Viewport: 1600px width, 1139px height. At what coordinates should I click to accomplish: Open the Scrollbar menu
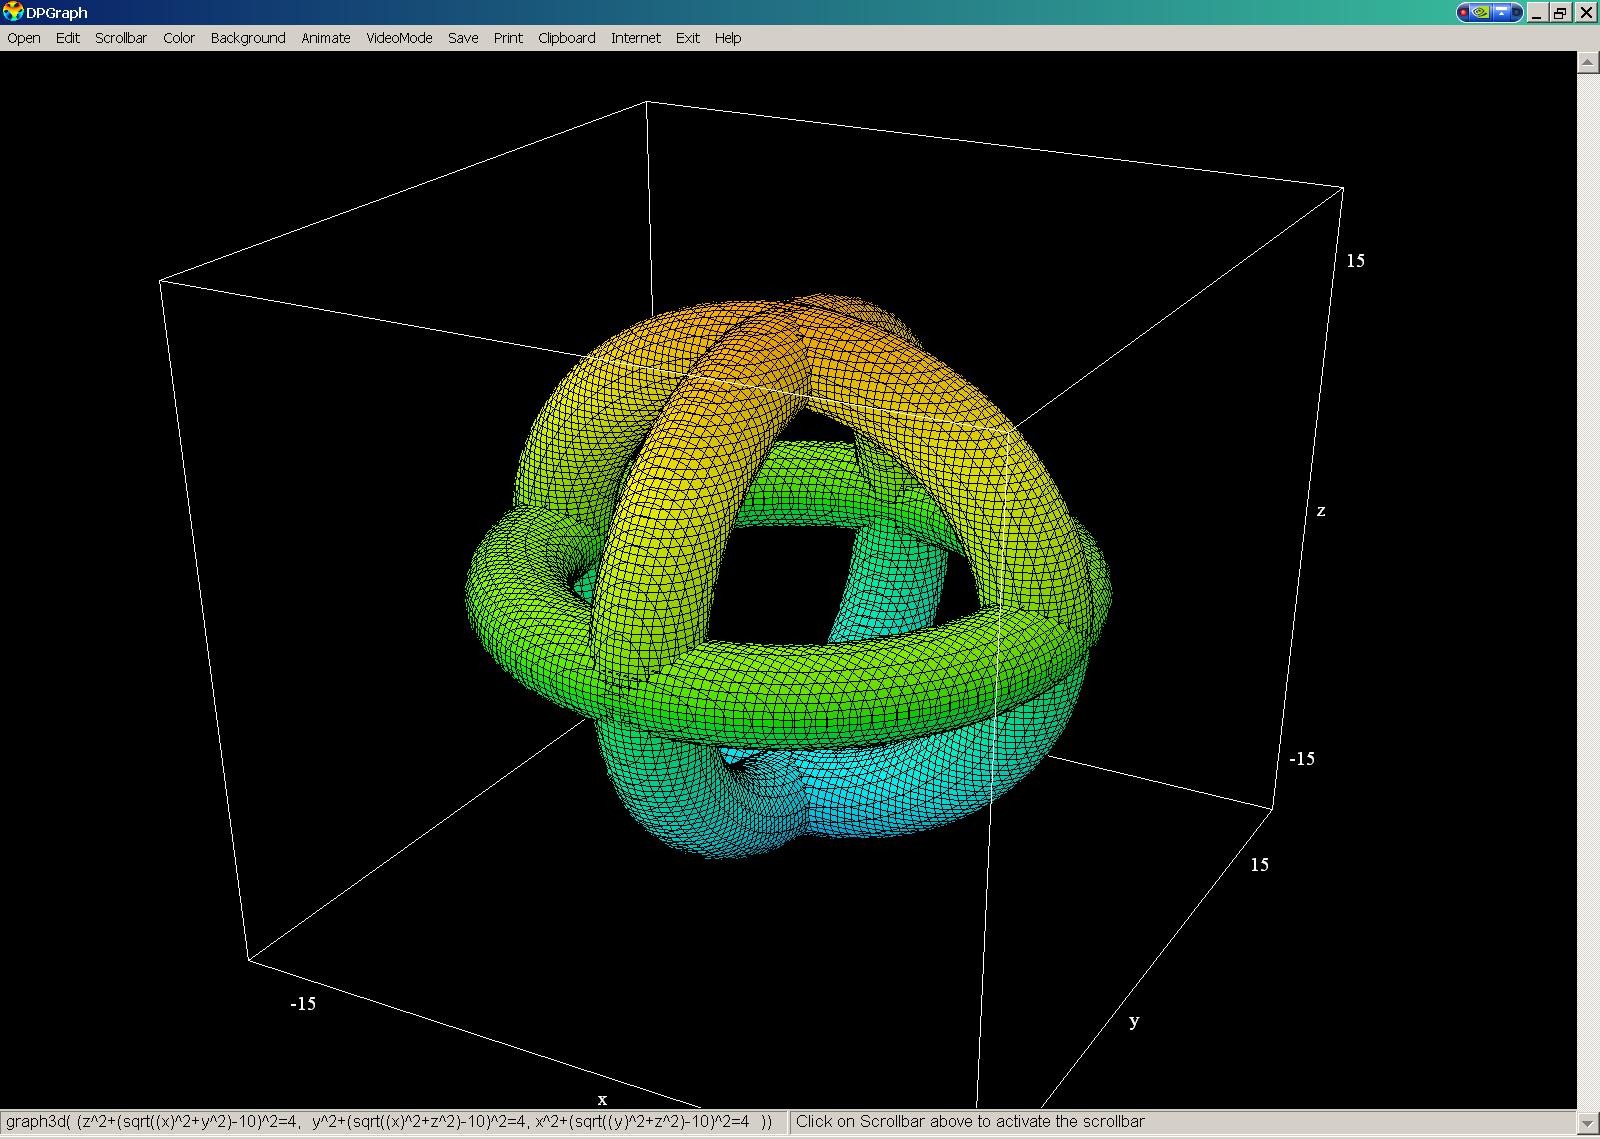[121, 38]
